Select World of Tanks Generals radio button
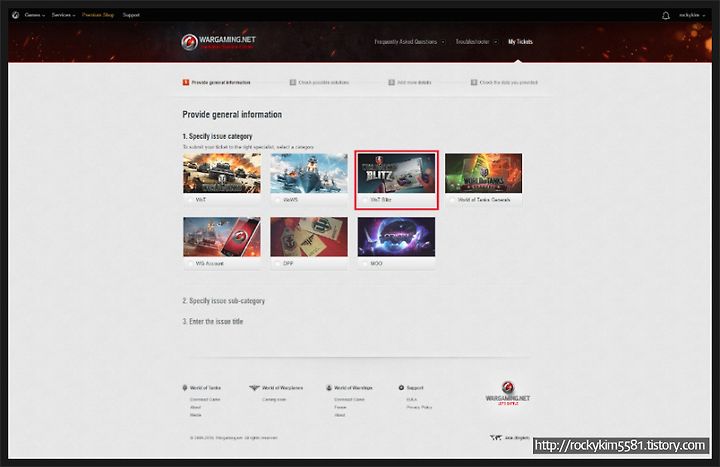This screenshot has width=720, height=467. tap(452, 200)
